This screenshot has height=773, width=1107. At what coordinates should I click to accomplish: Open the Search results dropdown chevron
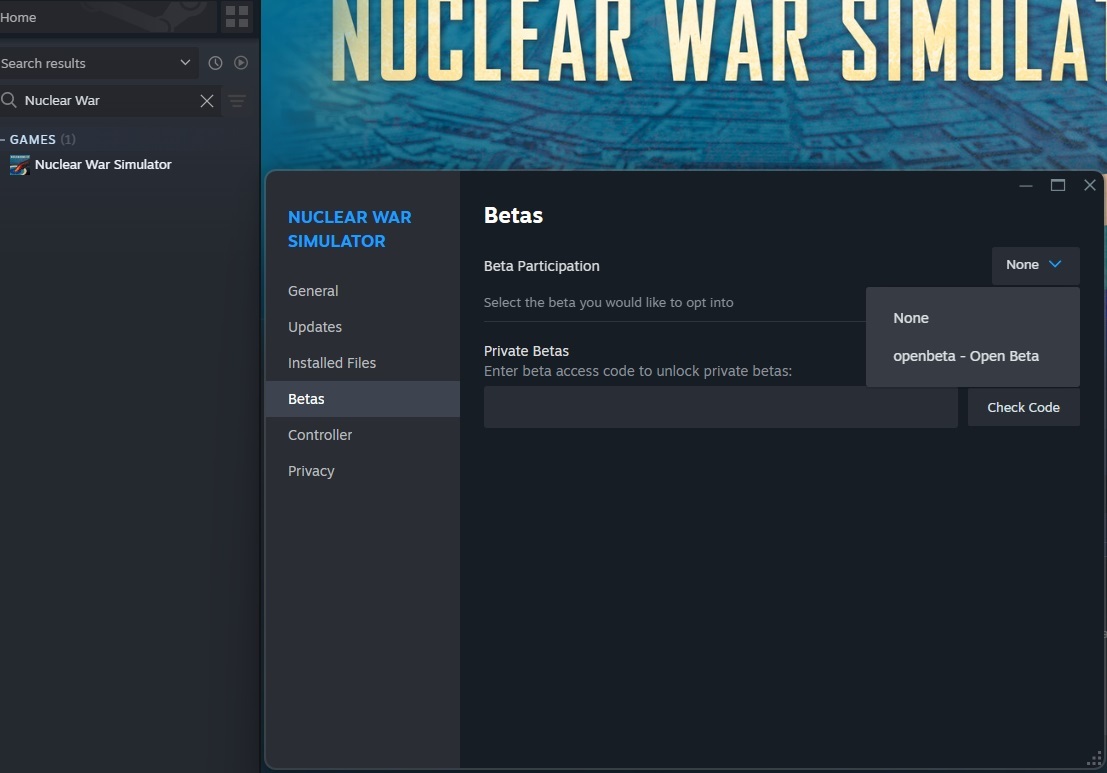click(184, 62)
